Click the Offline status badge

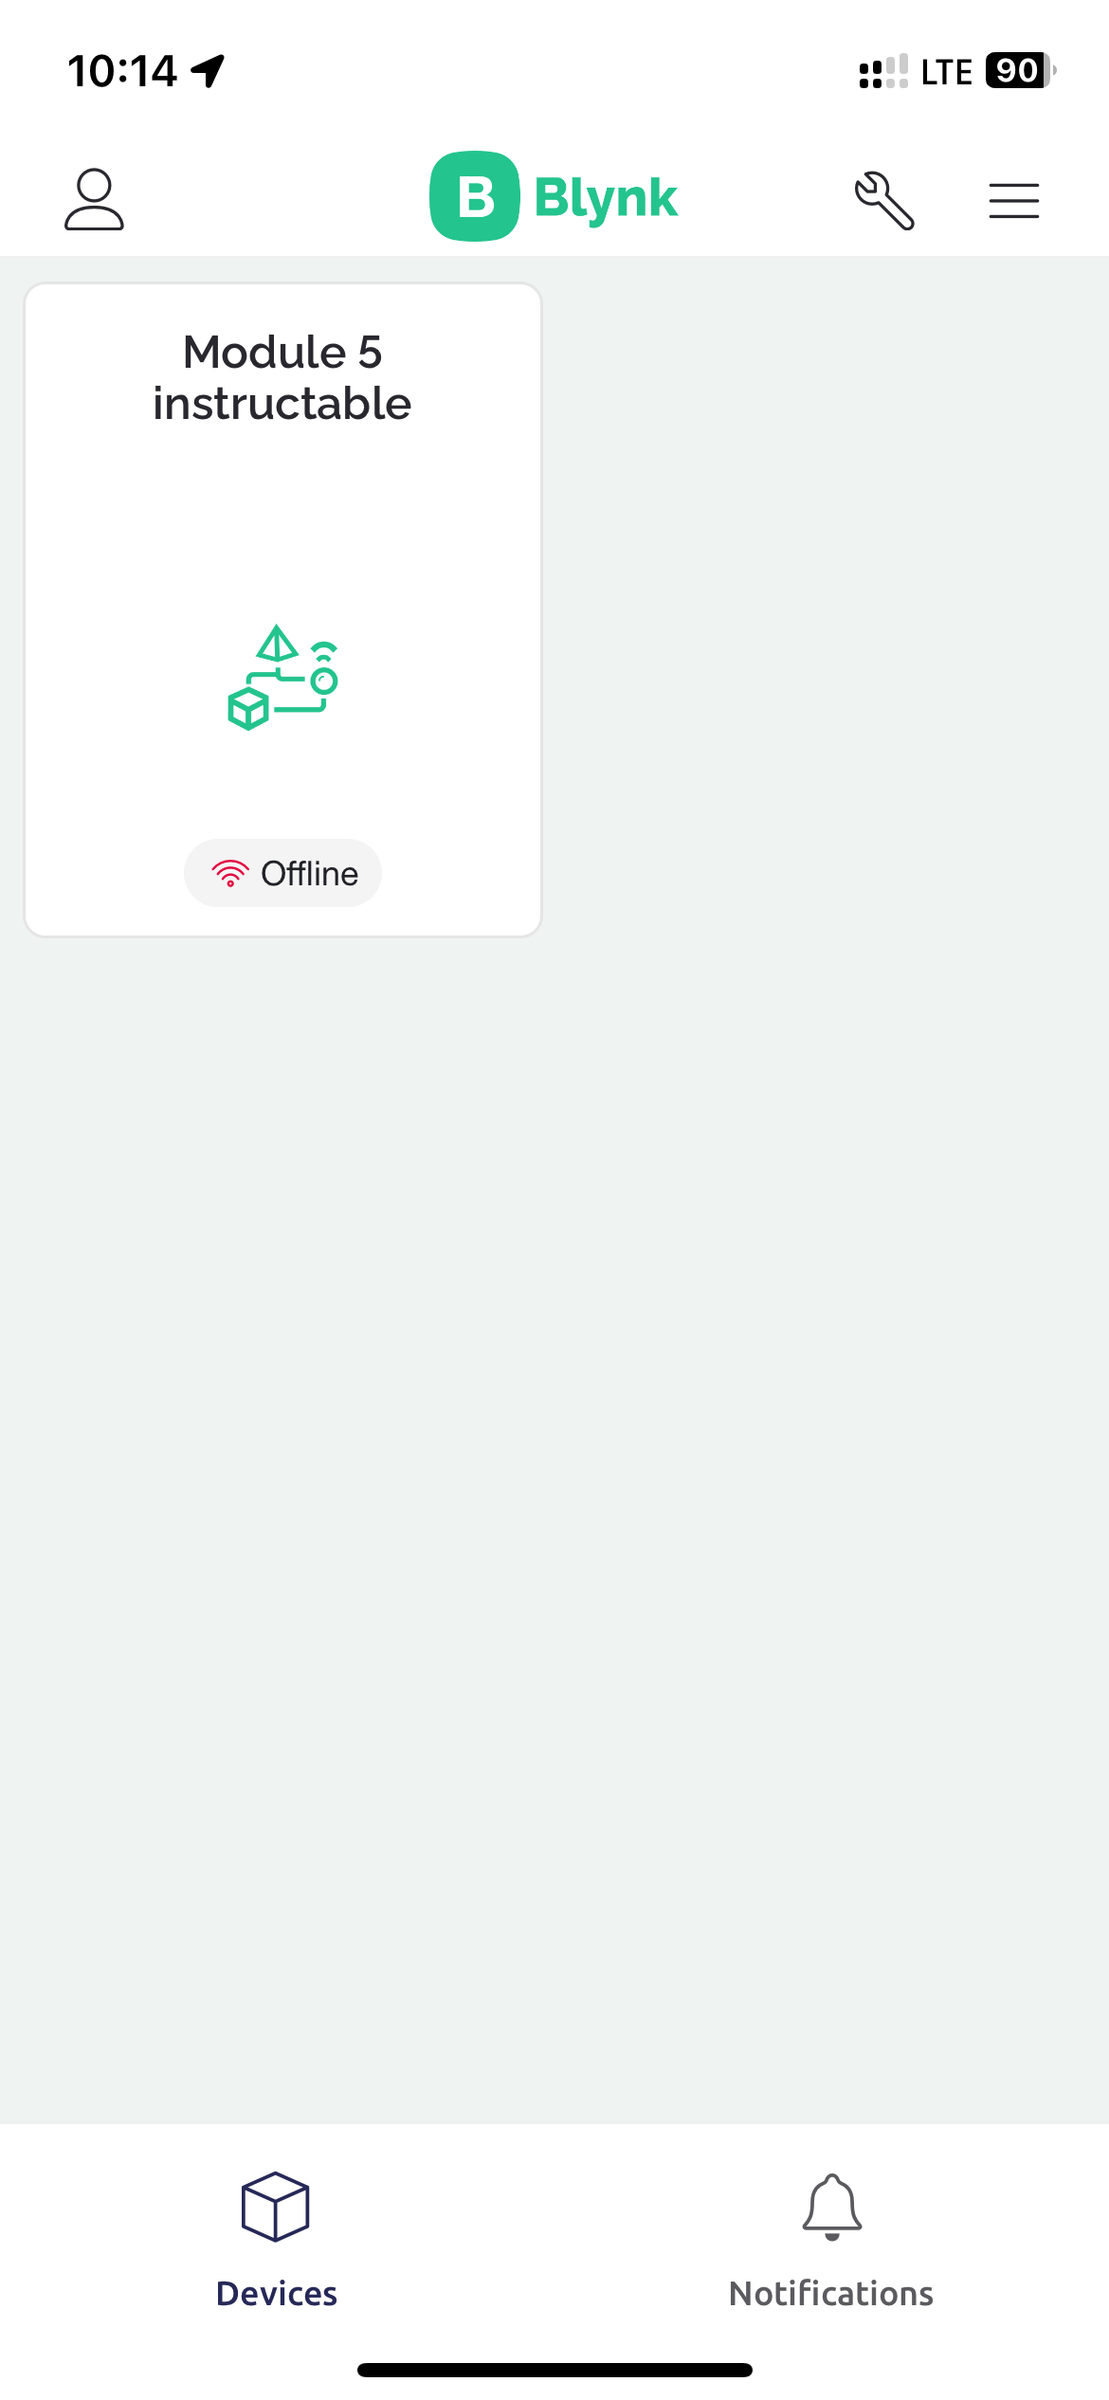pyautogui.click(x=283, y=873)
